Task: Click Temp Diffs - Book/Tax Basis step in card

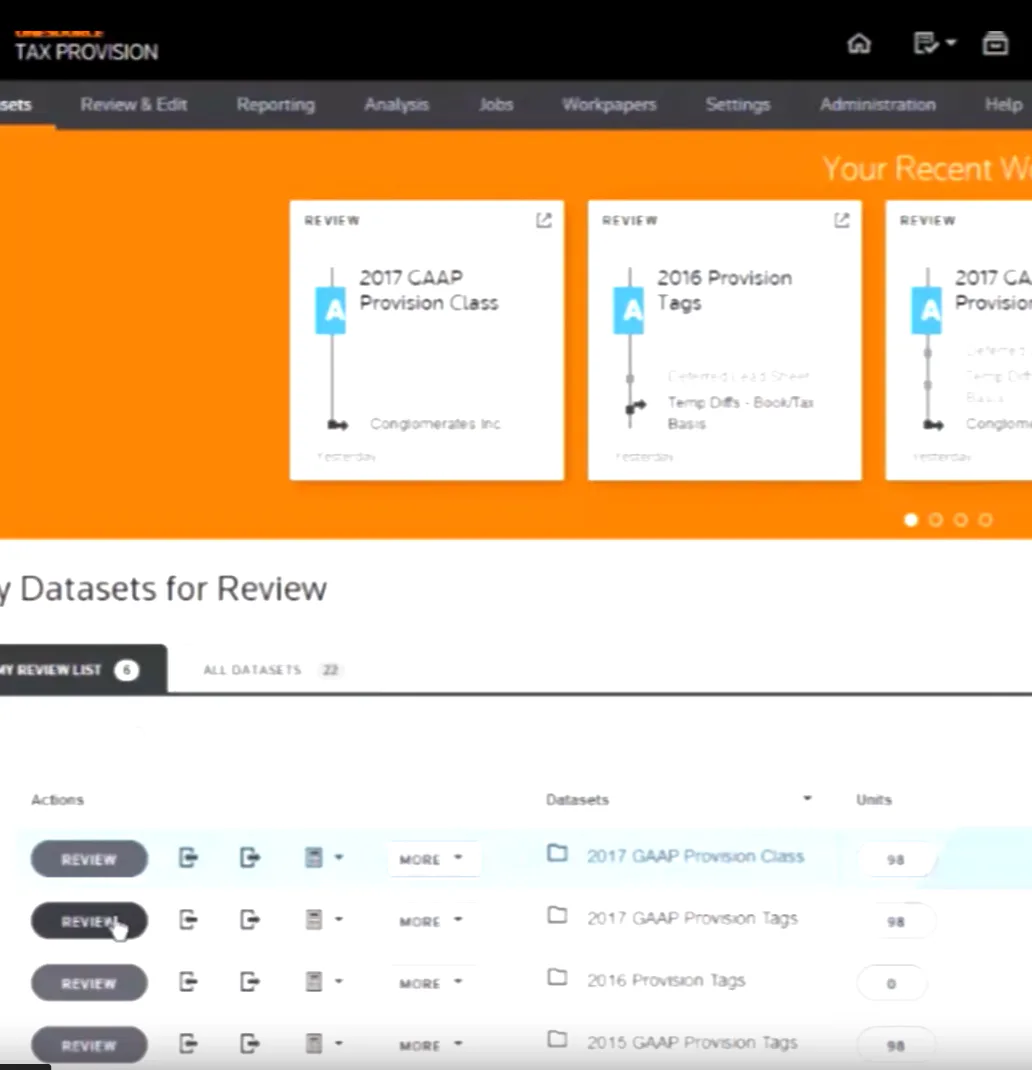Action: point(740,413)
